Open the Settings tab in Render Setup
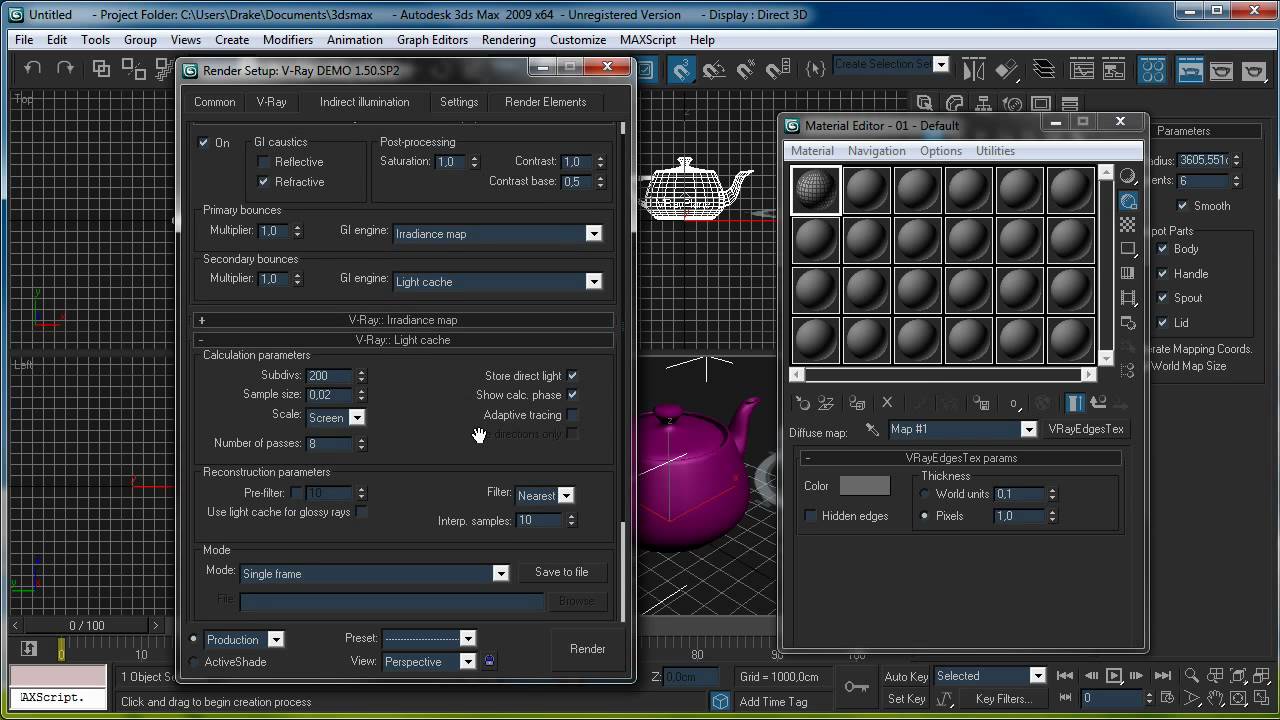The image size is (1280, 720). pos(459,102)
